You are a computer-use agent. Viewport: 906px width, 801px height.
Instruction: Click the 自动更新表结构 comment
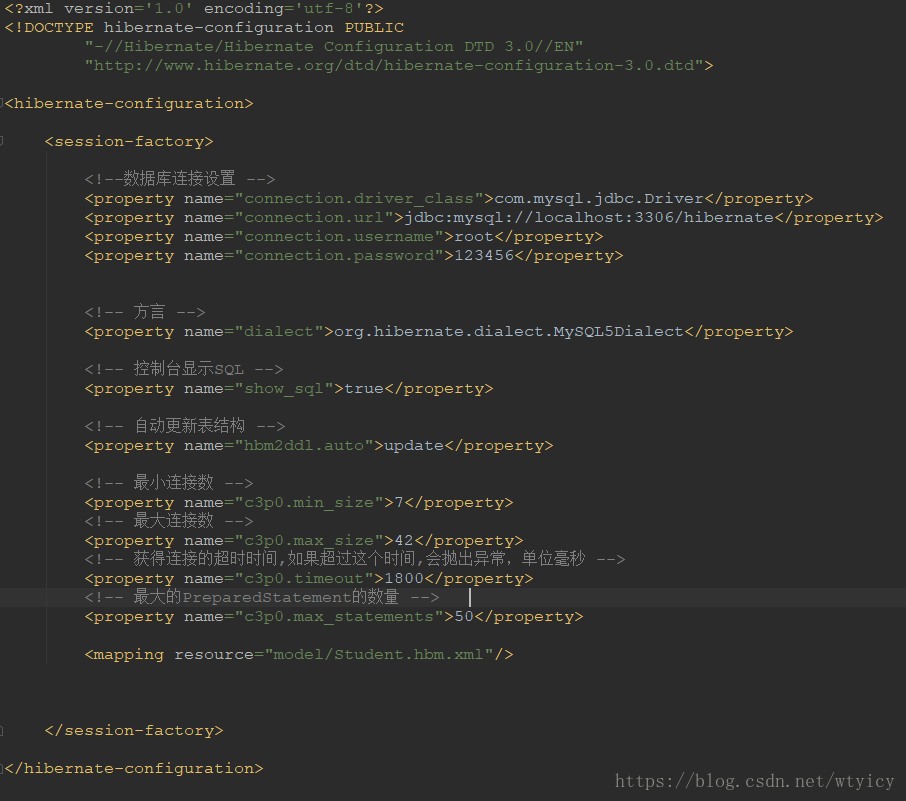[185, 426]
